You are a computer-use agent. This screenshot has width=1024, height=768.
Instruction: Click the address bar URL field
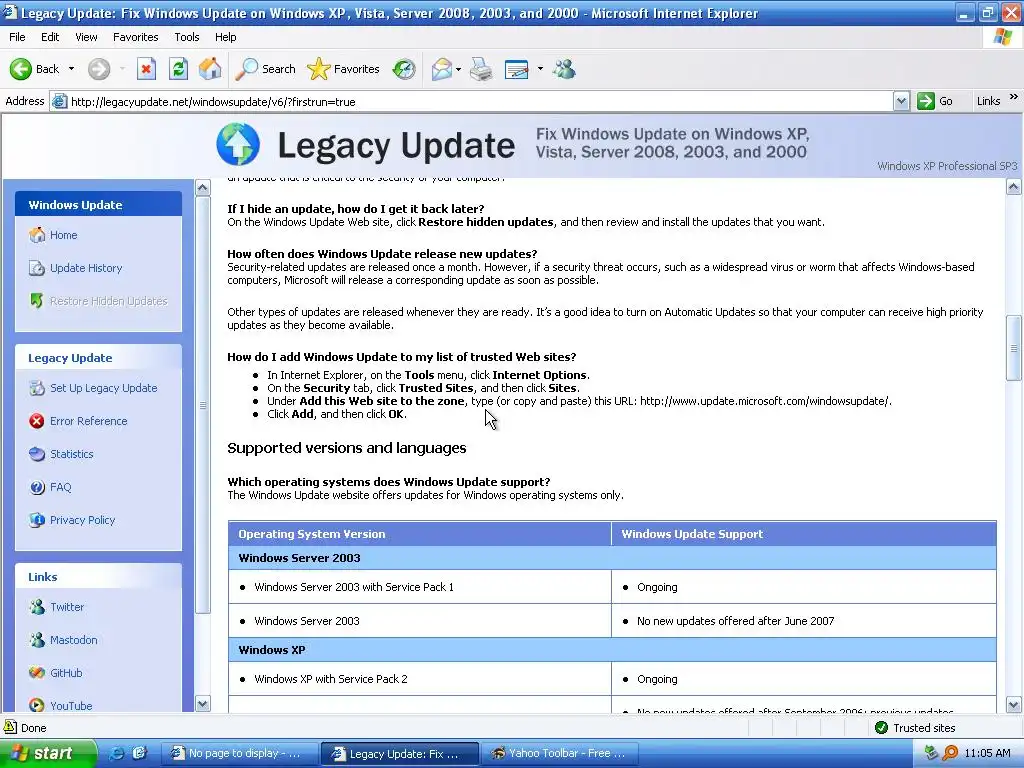[480, 101]
